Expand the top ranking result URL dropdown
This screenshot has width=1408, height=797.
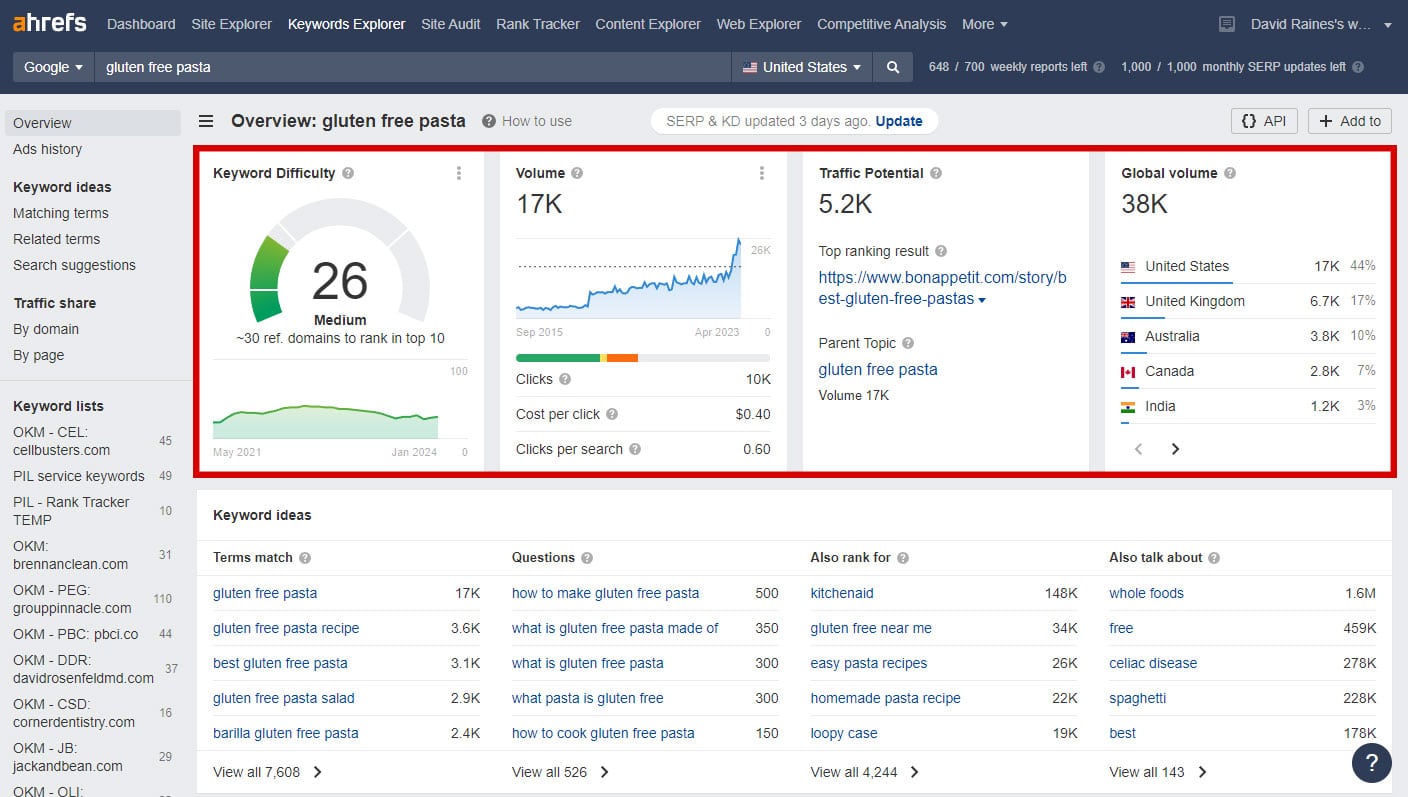(982, 300)
